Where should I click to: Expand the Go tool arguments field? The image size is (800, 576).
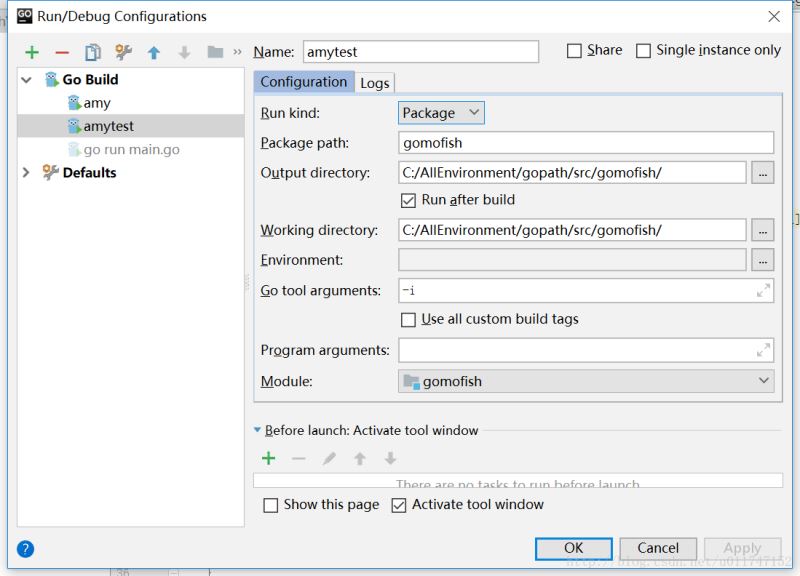click(x=764, y=291)
